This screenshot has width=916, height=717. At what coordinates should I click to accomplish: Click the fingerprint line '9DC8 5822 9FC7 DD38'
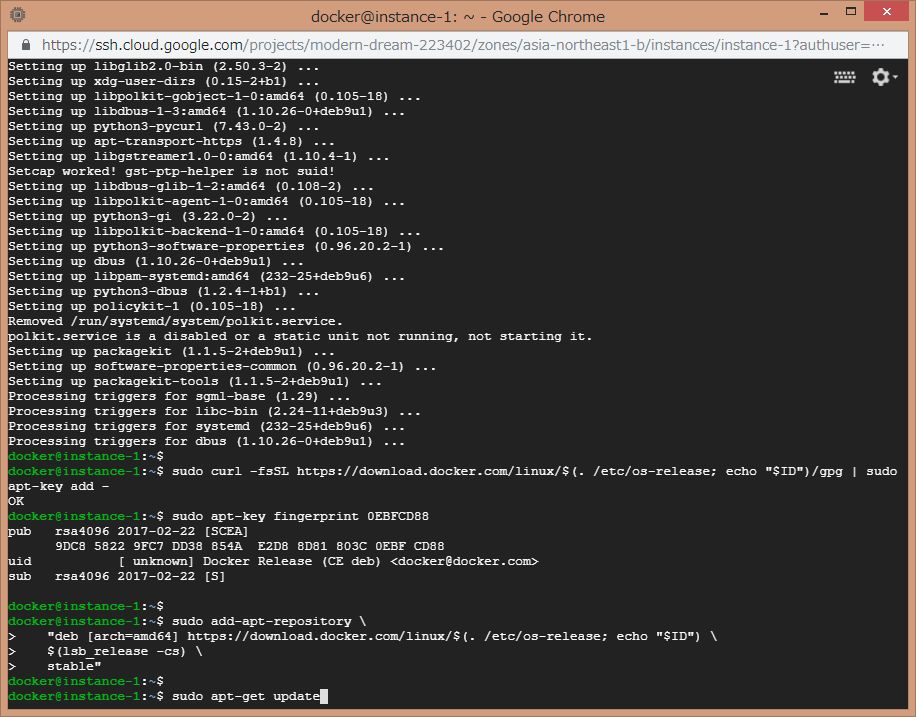click(250, 546)
